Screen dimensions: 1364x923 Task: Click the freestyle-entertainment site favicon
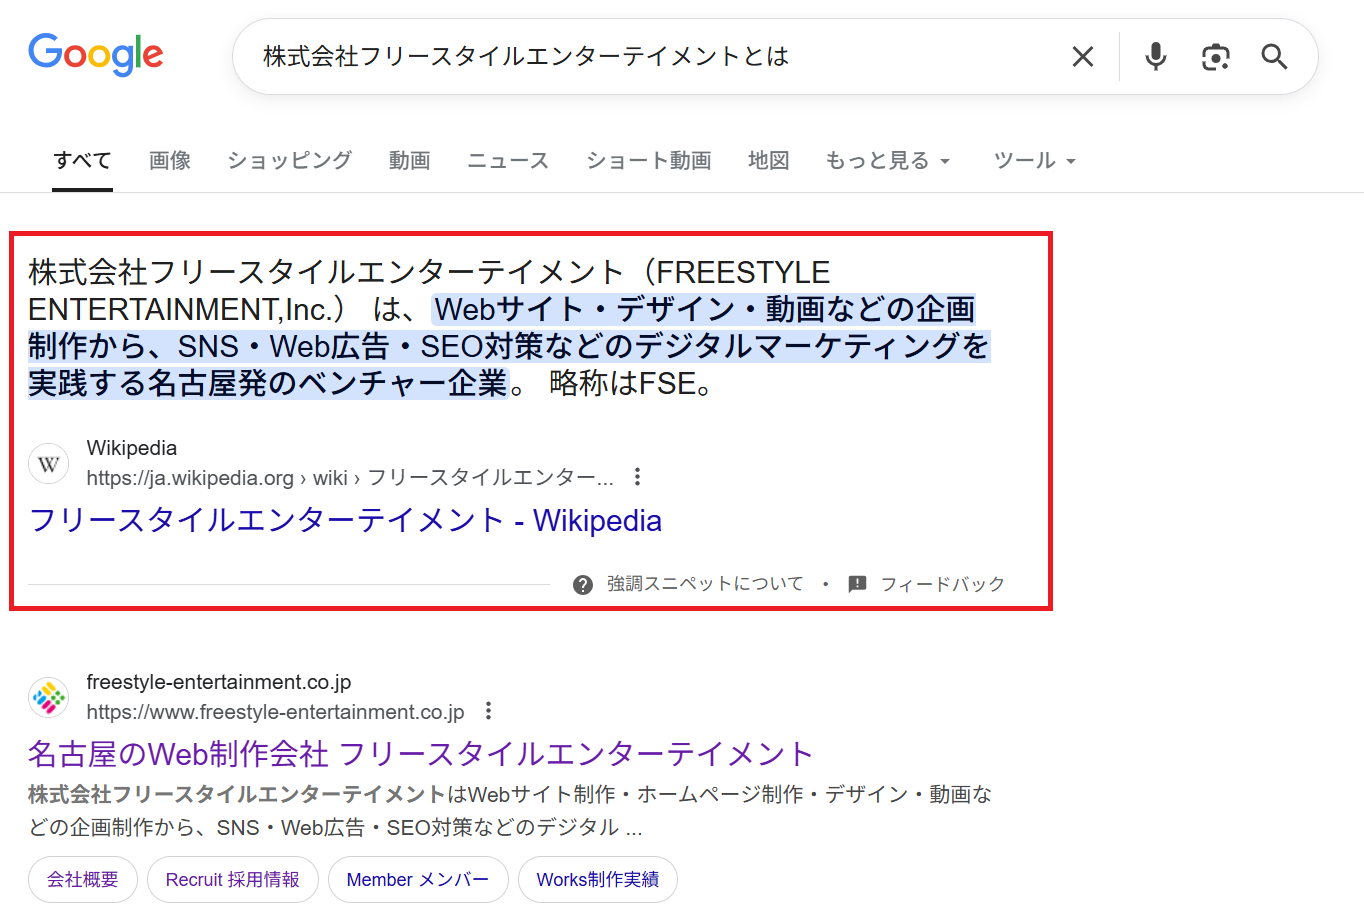(49, 698)
